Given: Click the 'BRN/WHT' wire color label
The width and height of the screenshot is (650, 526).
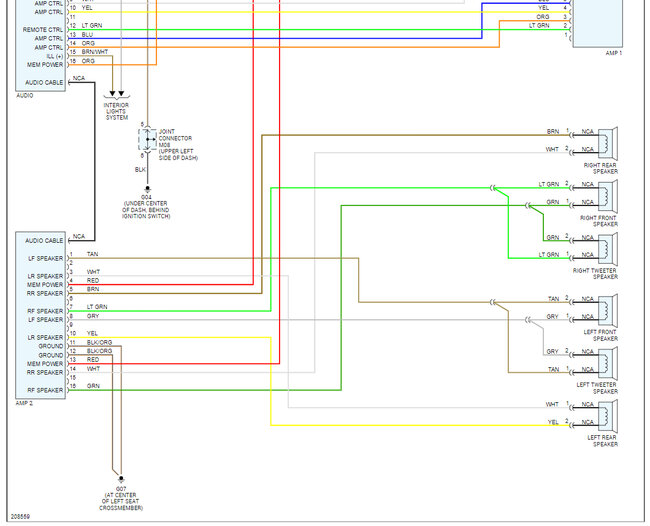Looking at the screenshot, I should coord(95,52).
